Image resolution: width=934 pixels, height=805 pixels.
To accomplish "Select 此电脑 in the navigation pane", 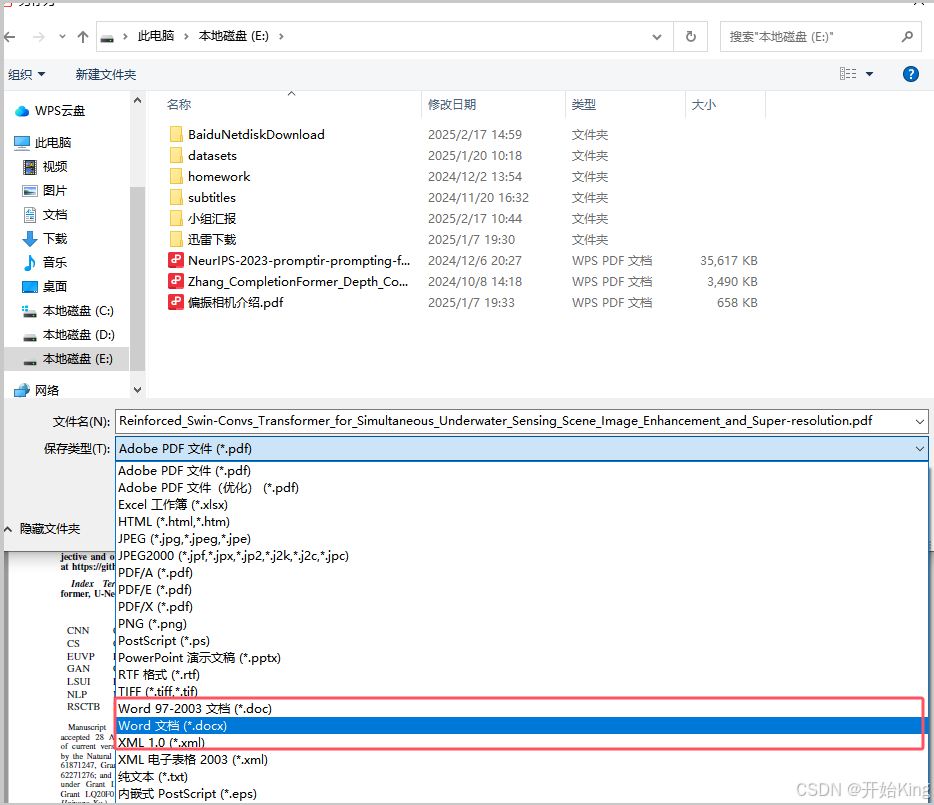I will click(x=43, y=142).
